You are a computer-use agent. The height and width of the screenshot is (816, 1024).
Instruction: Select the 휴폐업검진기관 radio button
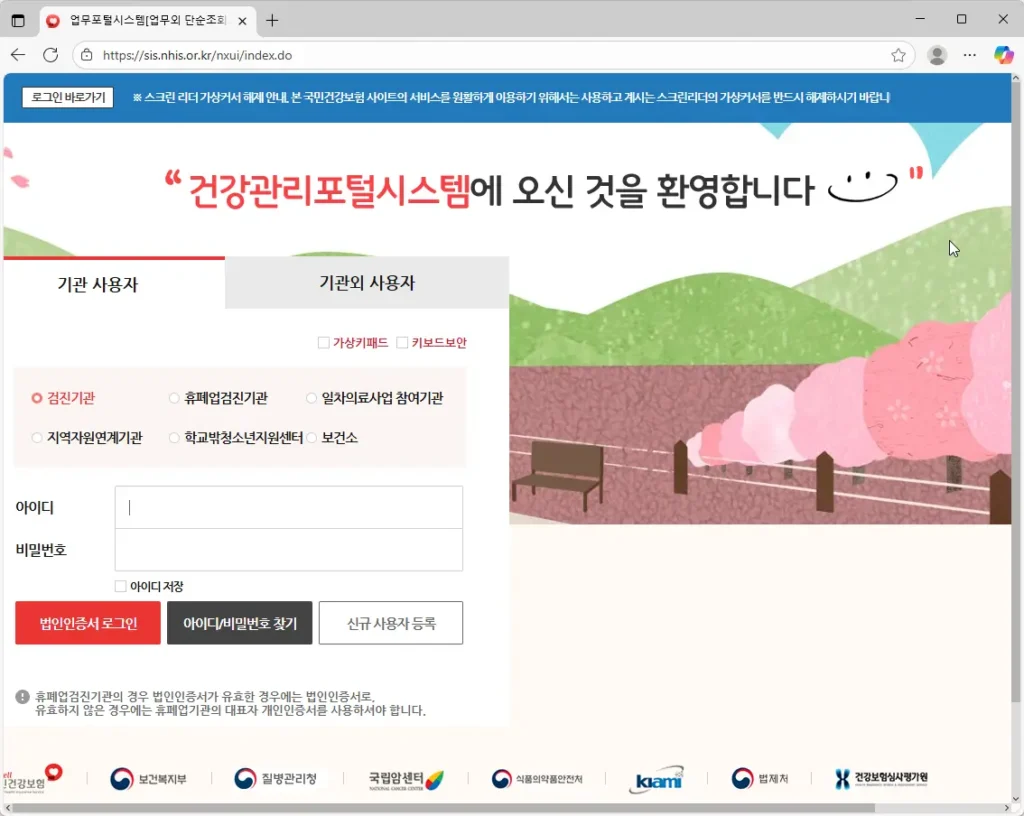pyautogui.click(x=175, y=398)
